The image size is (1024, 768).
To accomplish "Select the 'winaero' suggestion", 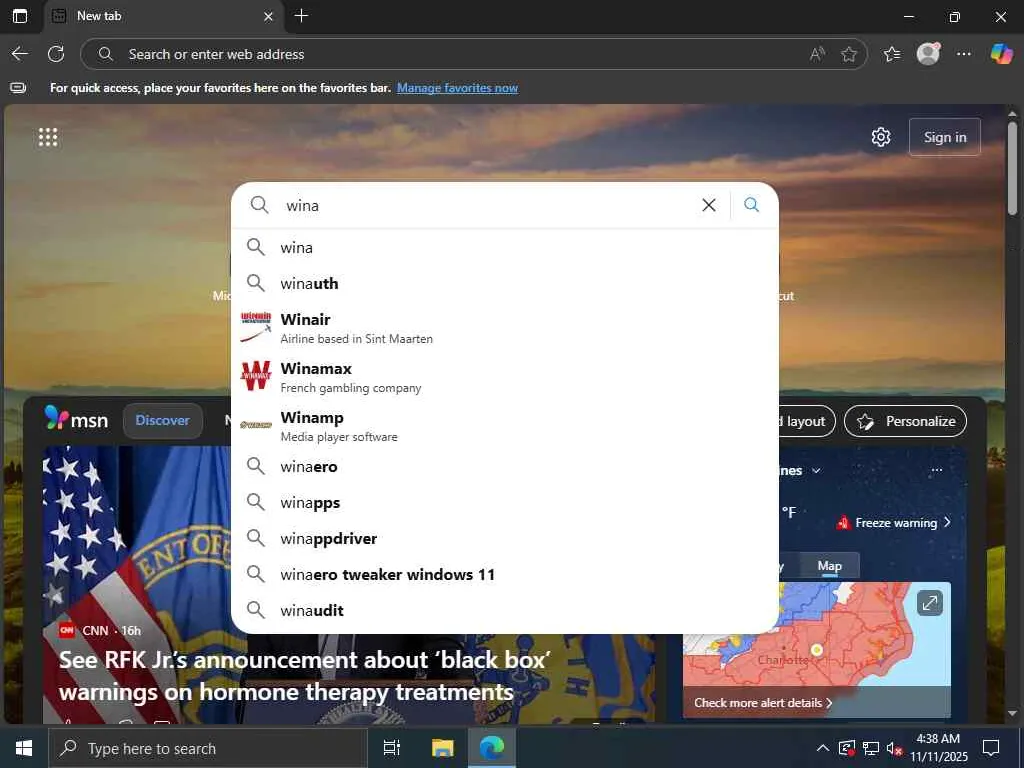I will 505,467.
